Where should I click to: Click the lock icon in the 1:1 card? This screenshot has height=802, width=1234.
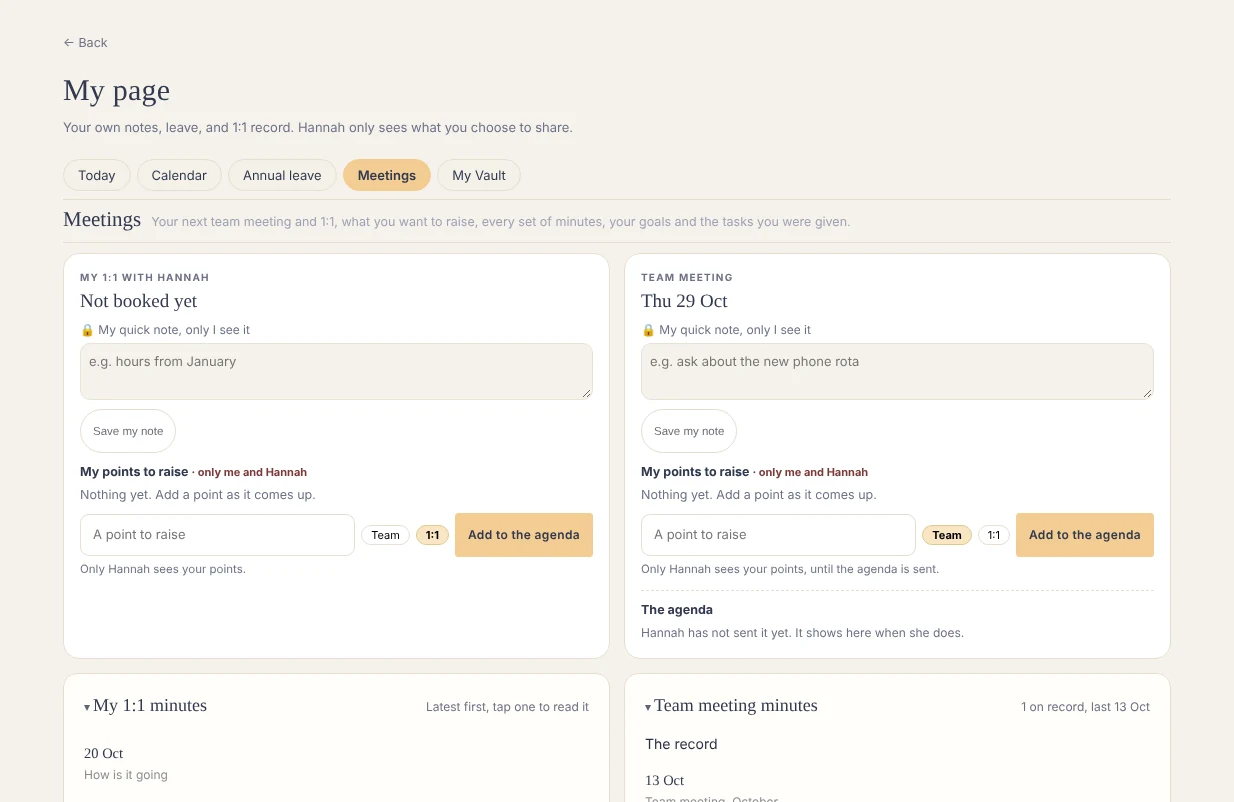87,330
